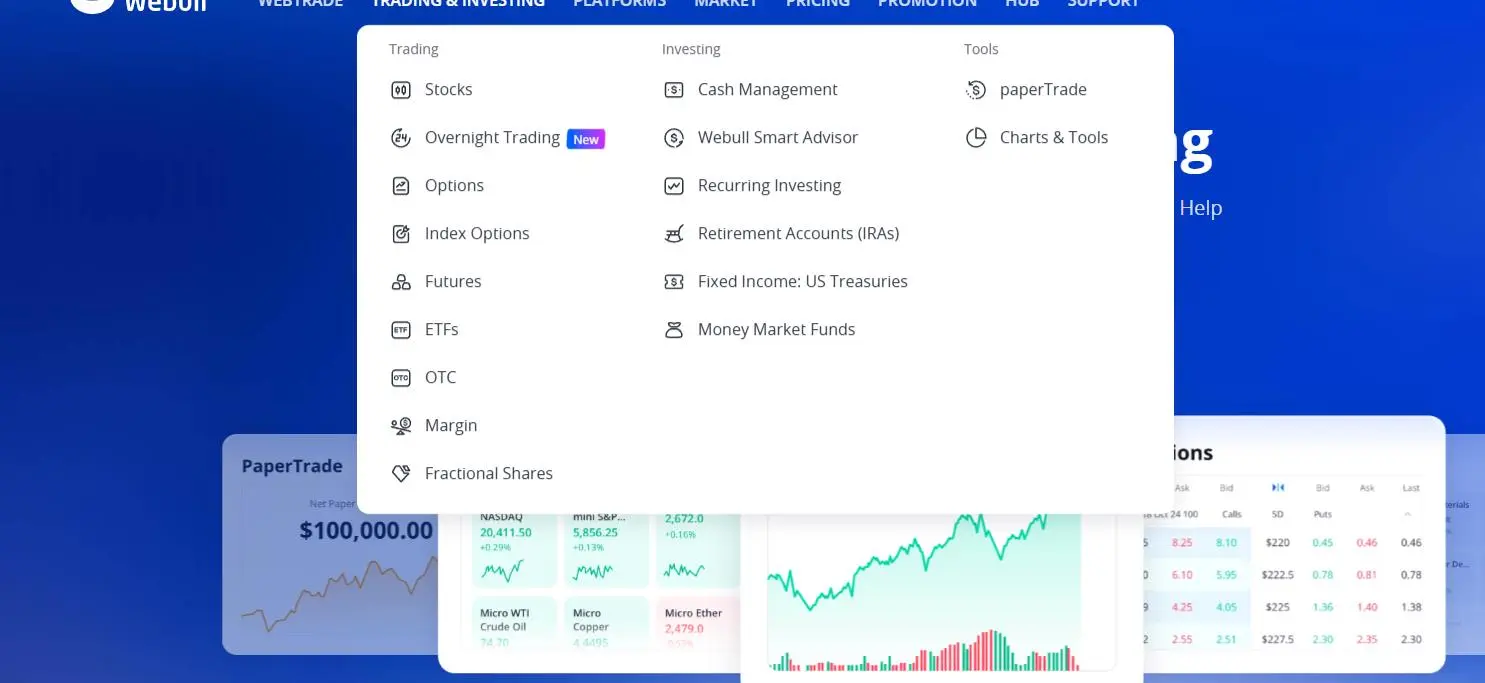The width and height of the screenshot is (1485, 683).
Task: Open Retirement Accounts (IRAs) link
Action: [799, 234]
